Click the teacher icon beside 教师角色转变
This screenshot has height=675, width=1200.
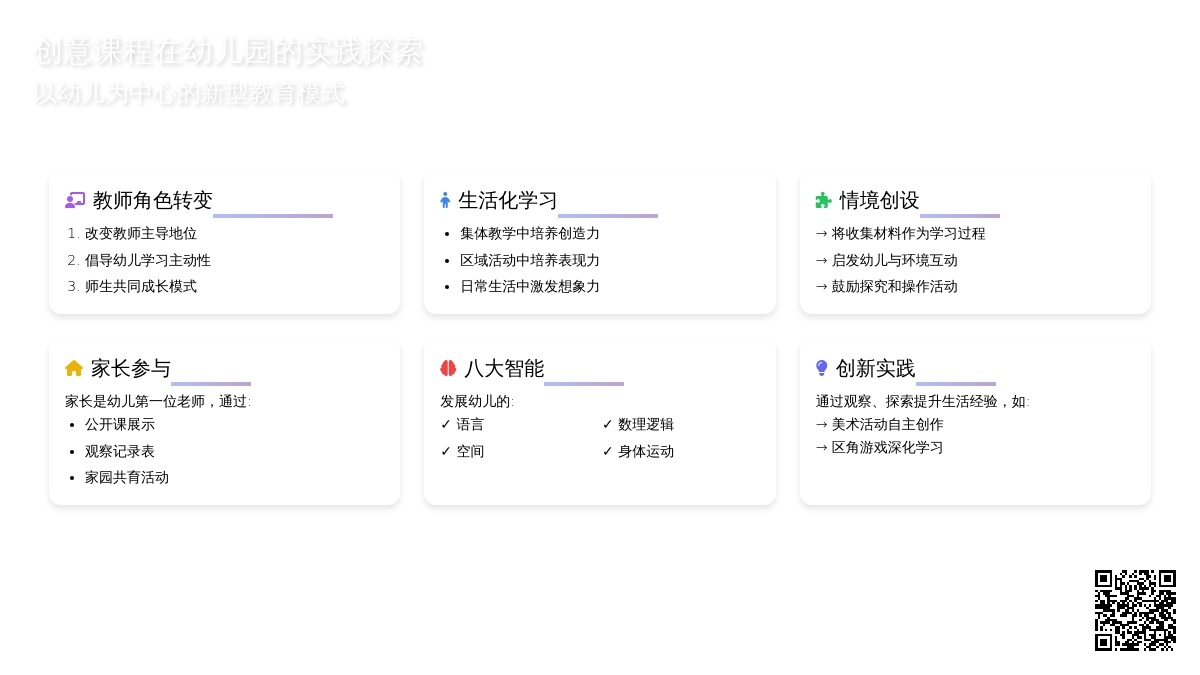75,200
